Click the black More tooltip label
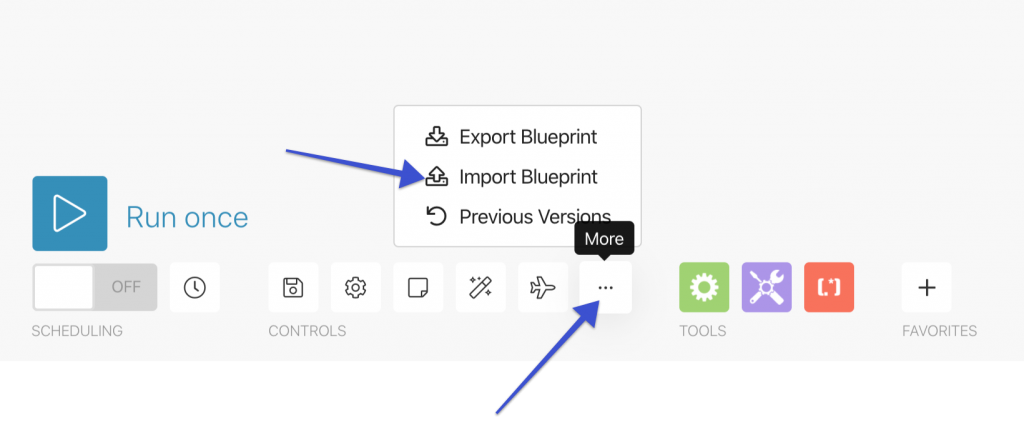 604,238
